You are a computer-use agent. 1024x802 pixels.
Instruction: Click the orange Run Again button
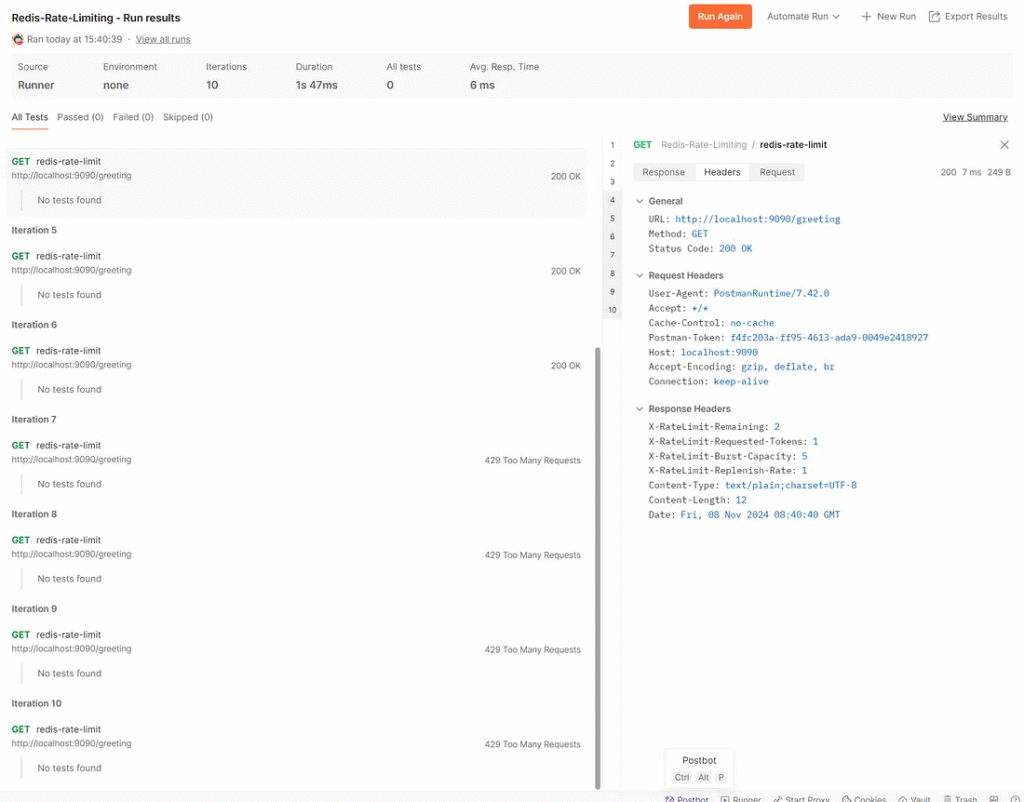pos(720,16)
